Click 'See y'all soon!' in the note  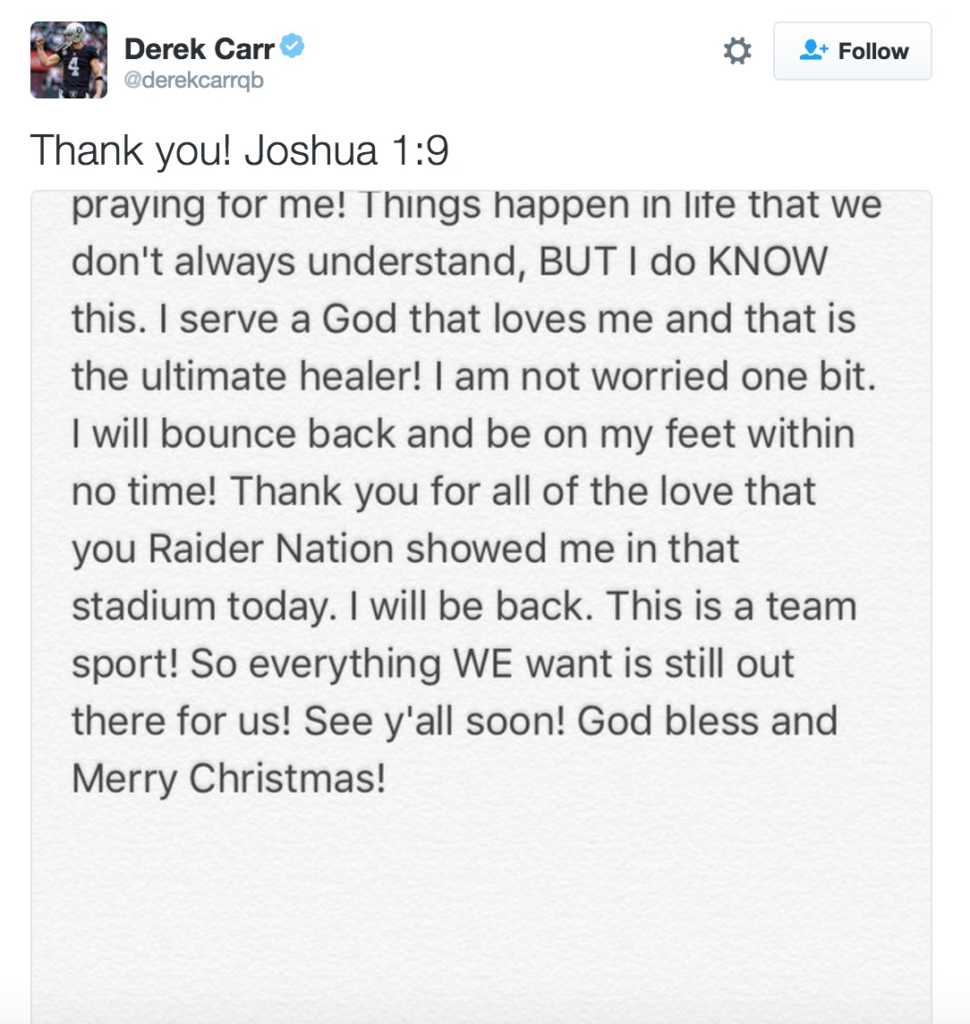pyautogui.click(x=434, y=722)
